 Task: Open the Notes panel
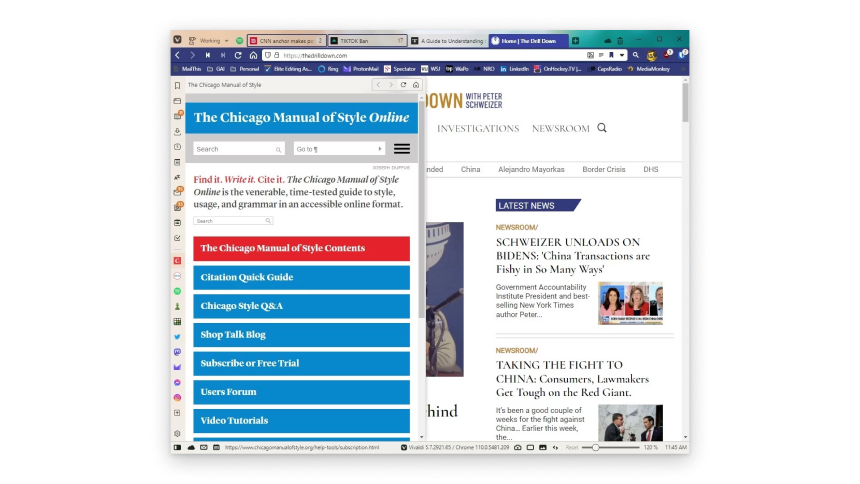coord(177,162)
